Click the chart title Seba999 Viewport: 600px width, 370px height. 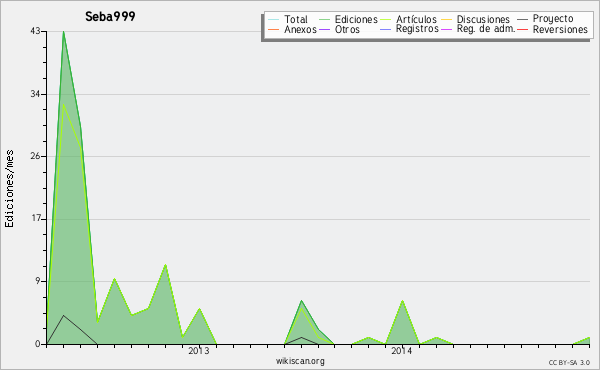point(110,16)
